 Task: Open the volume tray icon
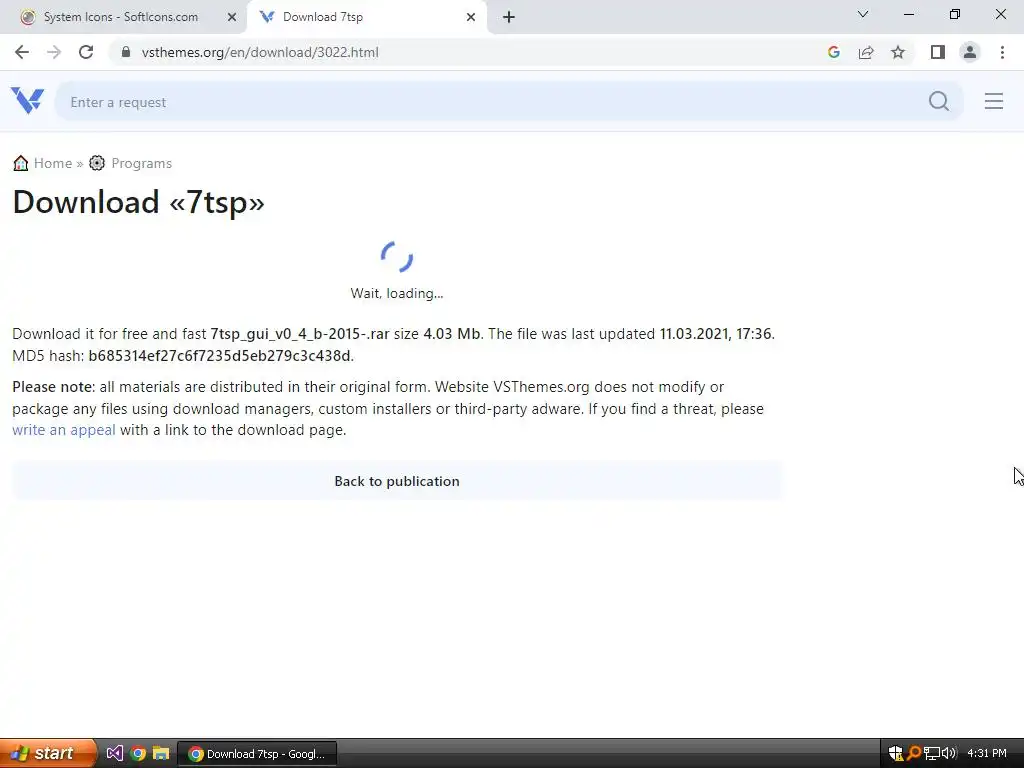click(x=949, y=753)
